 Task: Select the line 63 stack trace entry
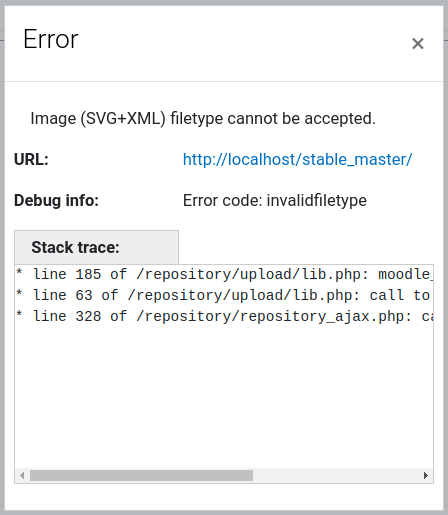pyautogui.click(x=224, y=295)
